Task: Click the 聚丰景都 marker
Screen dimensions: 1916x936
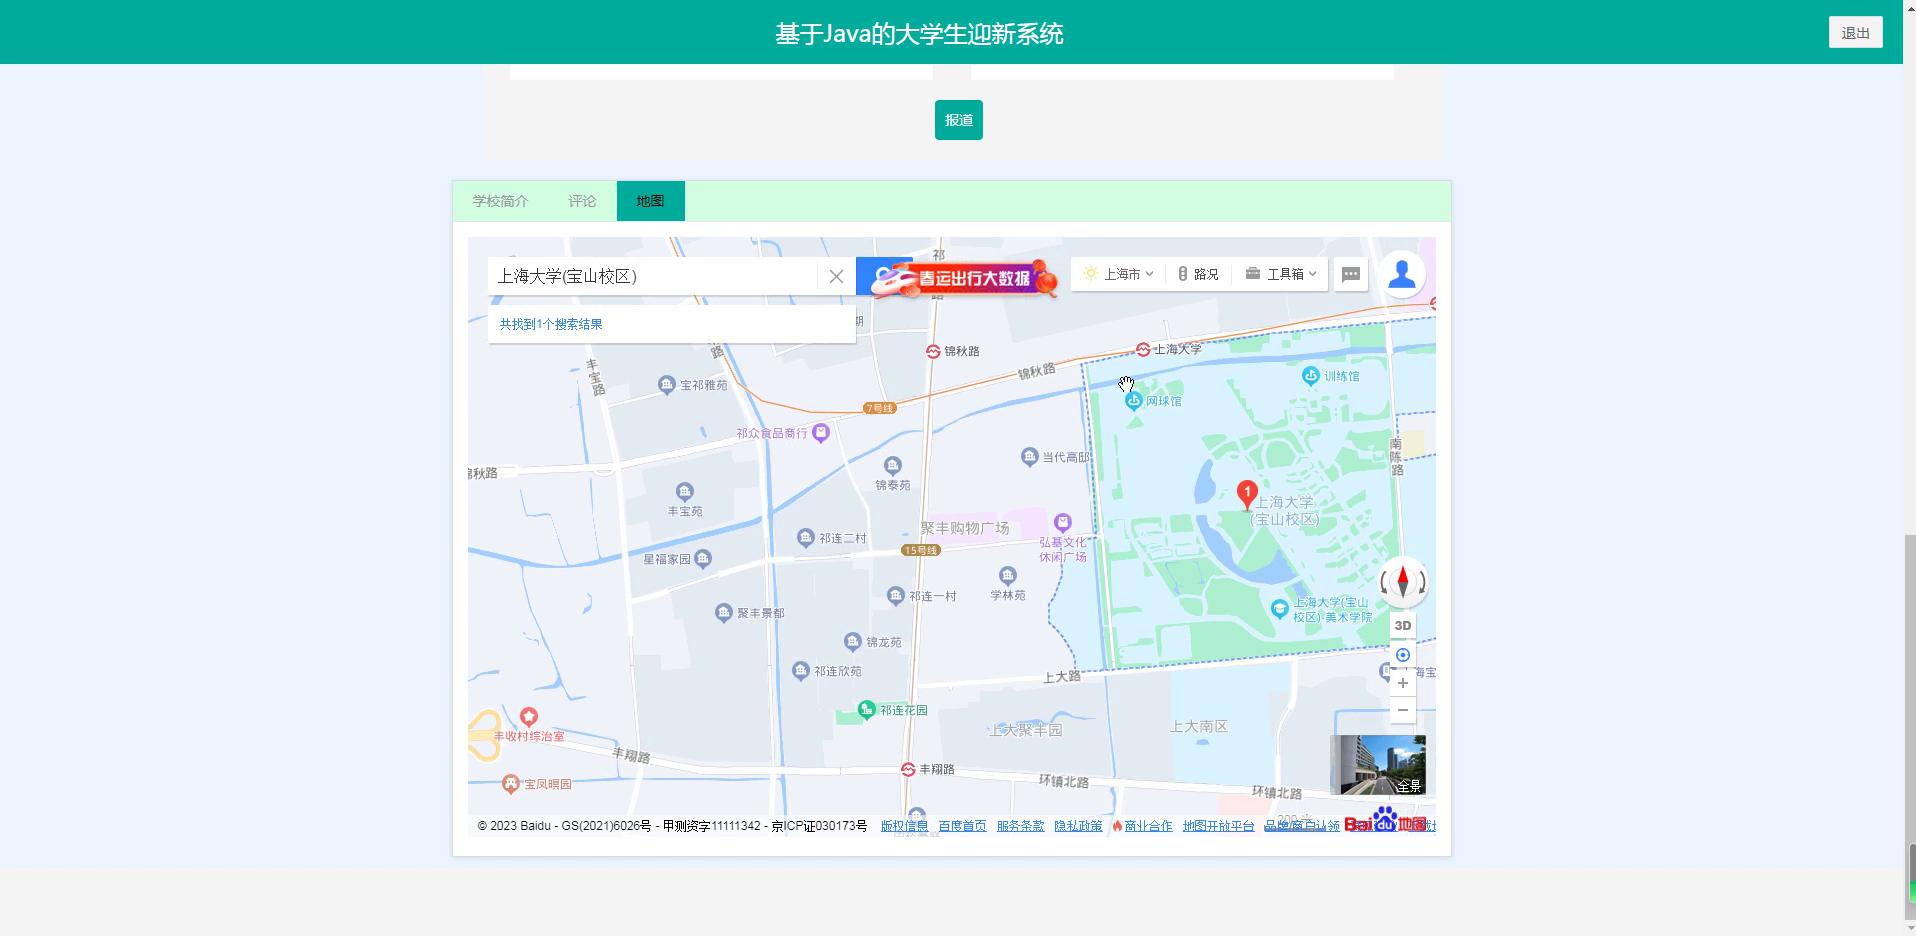Action: (x=724, y=613)
